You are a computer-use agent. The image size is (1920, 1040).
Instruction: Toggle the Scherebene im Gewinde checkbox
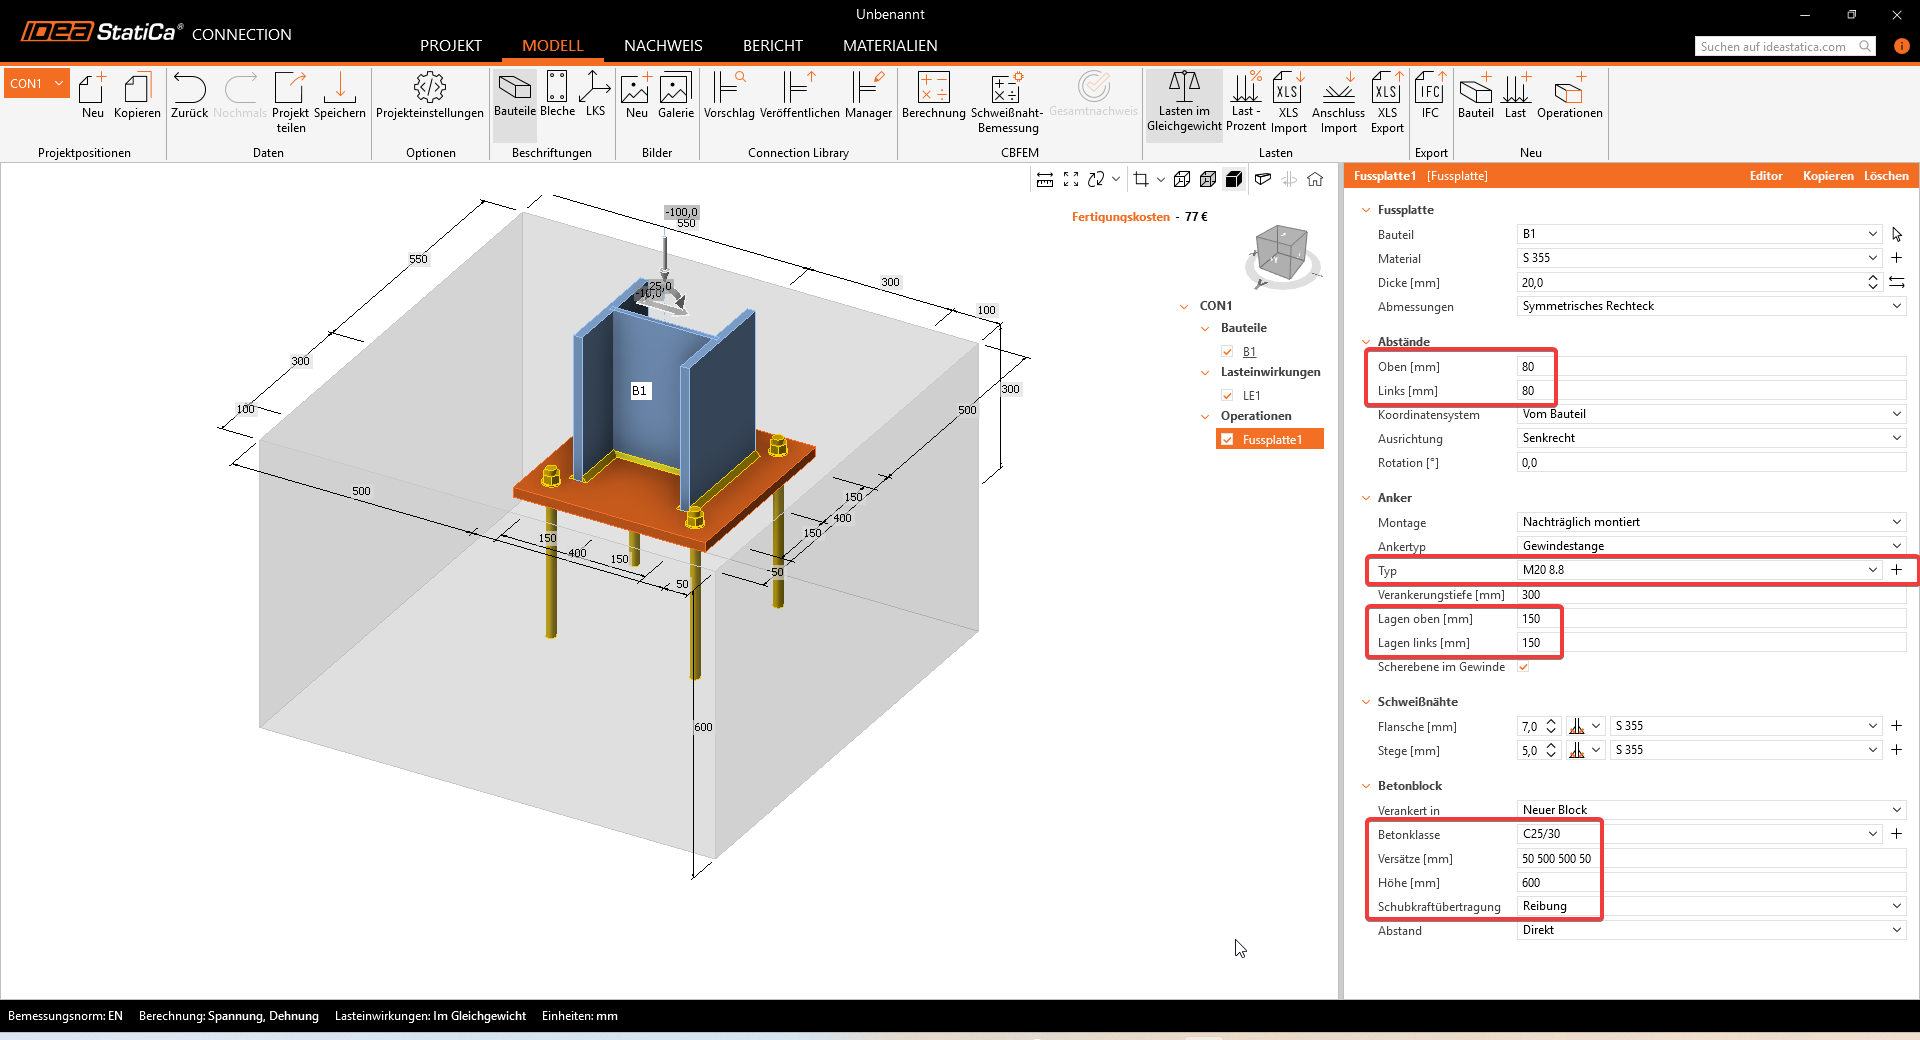pos(1523,667)
